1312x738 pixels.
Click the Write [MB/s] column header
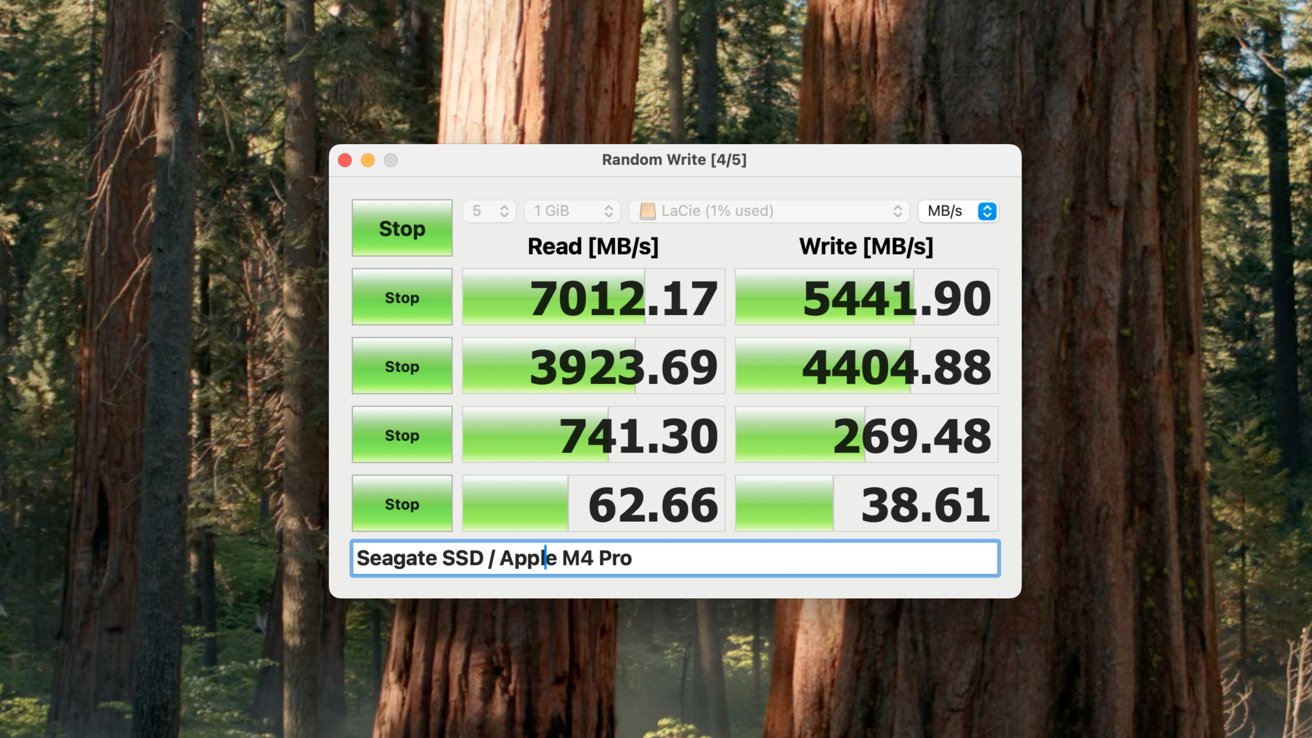pos(866,246)
